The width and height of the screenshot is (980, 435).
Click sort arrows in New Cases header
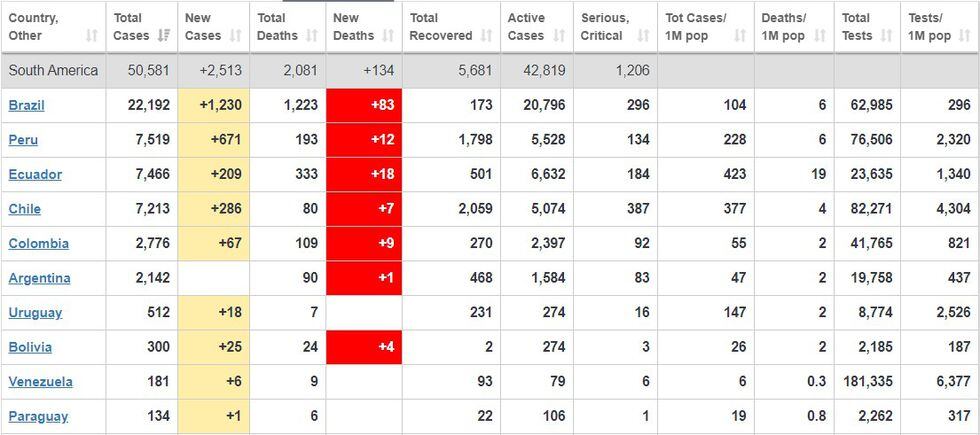coord(237,36)
